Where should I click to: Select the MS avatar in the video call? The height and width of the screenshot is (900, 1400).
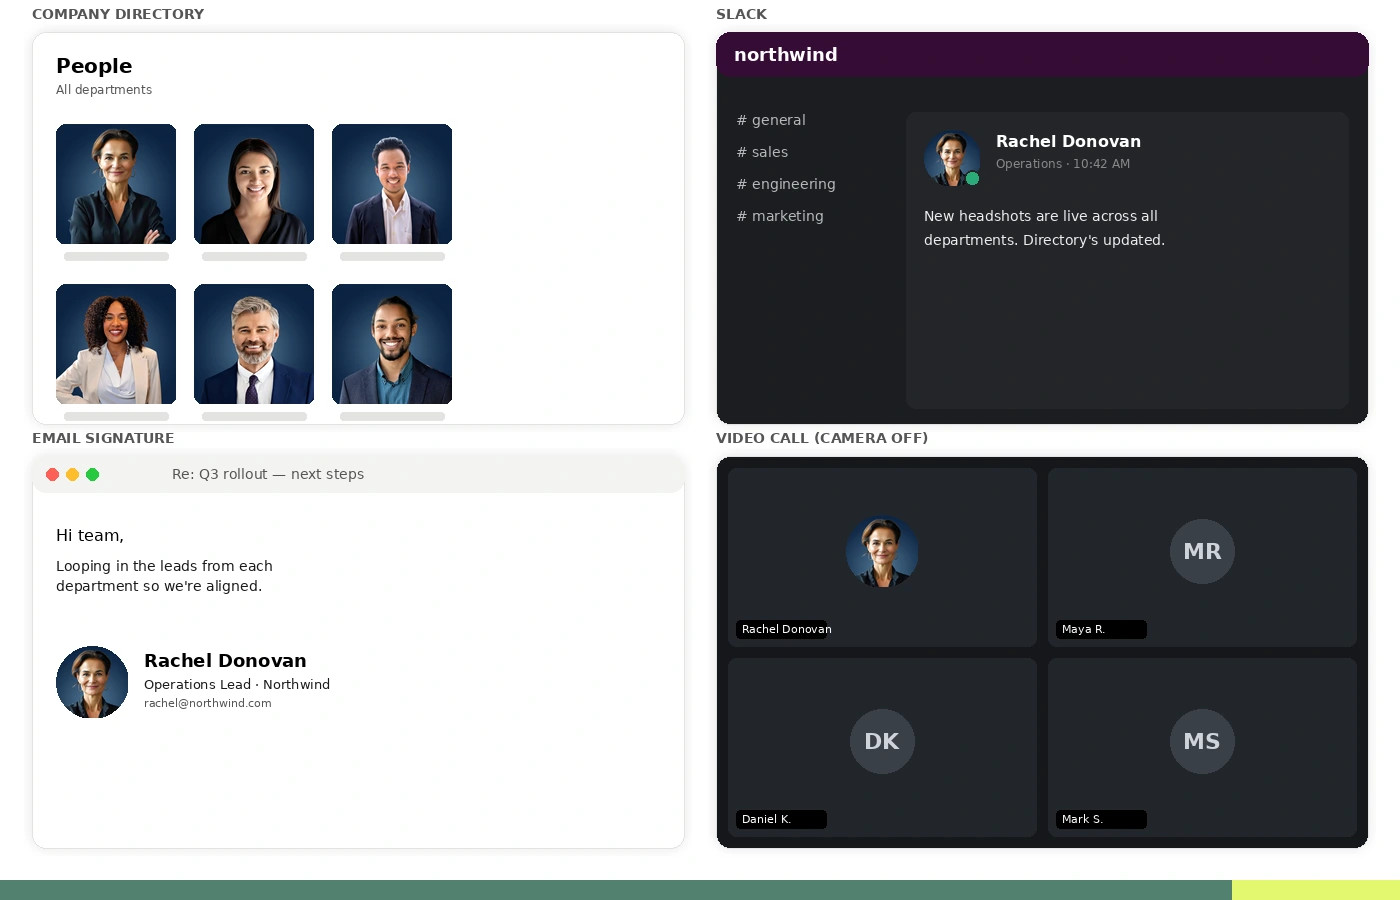tap(1202, 741)
